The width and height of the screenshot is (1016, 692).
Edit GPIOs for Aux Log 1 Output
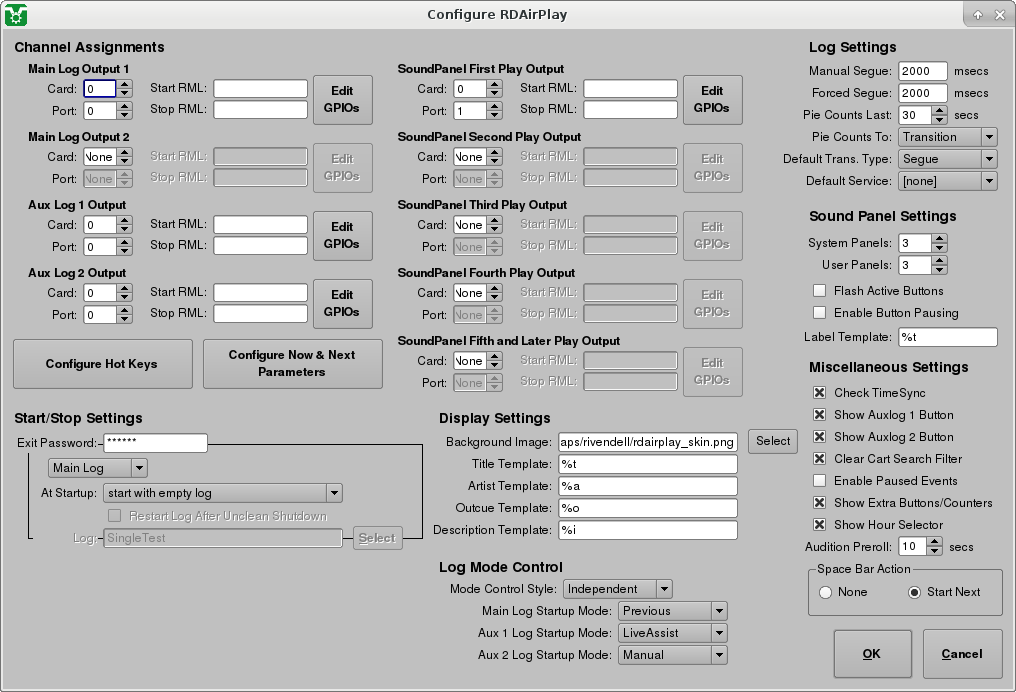click(x=342, y=236)
